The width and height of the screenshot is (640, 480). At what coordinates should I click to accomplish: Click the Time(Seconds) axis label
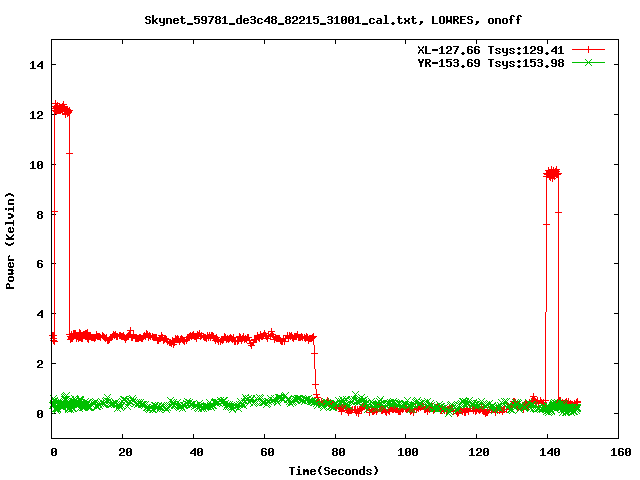pyautogui.click(x=334, y=471)
